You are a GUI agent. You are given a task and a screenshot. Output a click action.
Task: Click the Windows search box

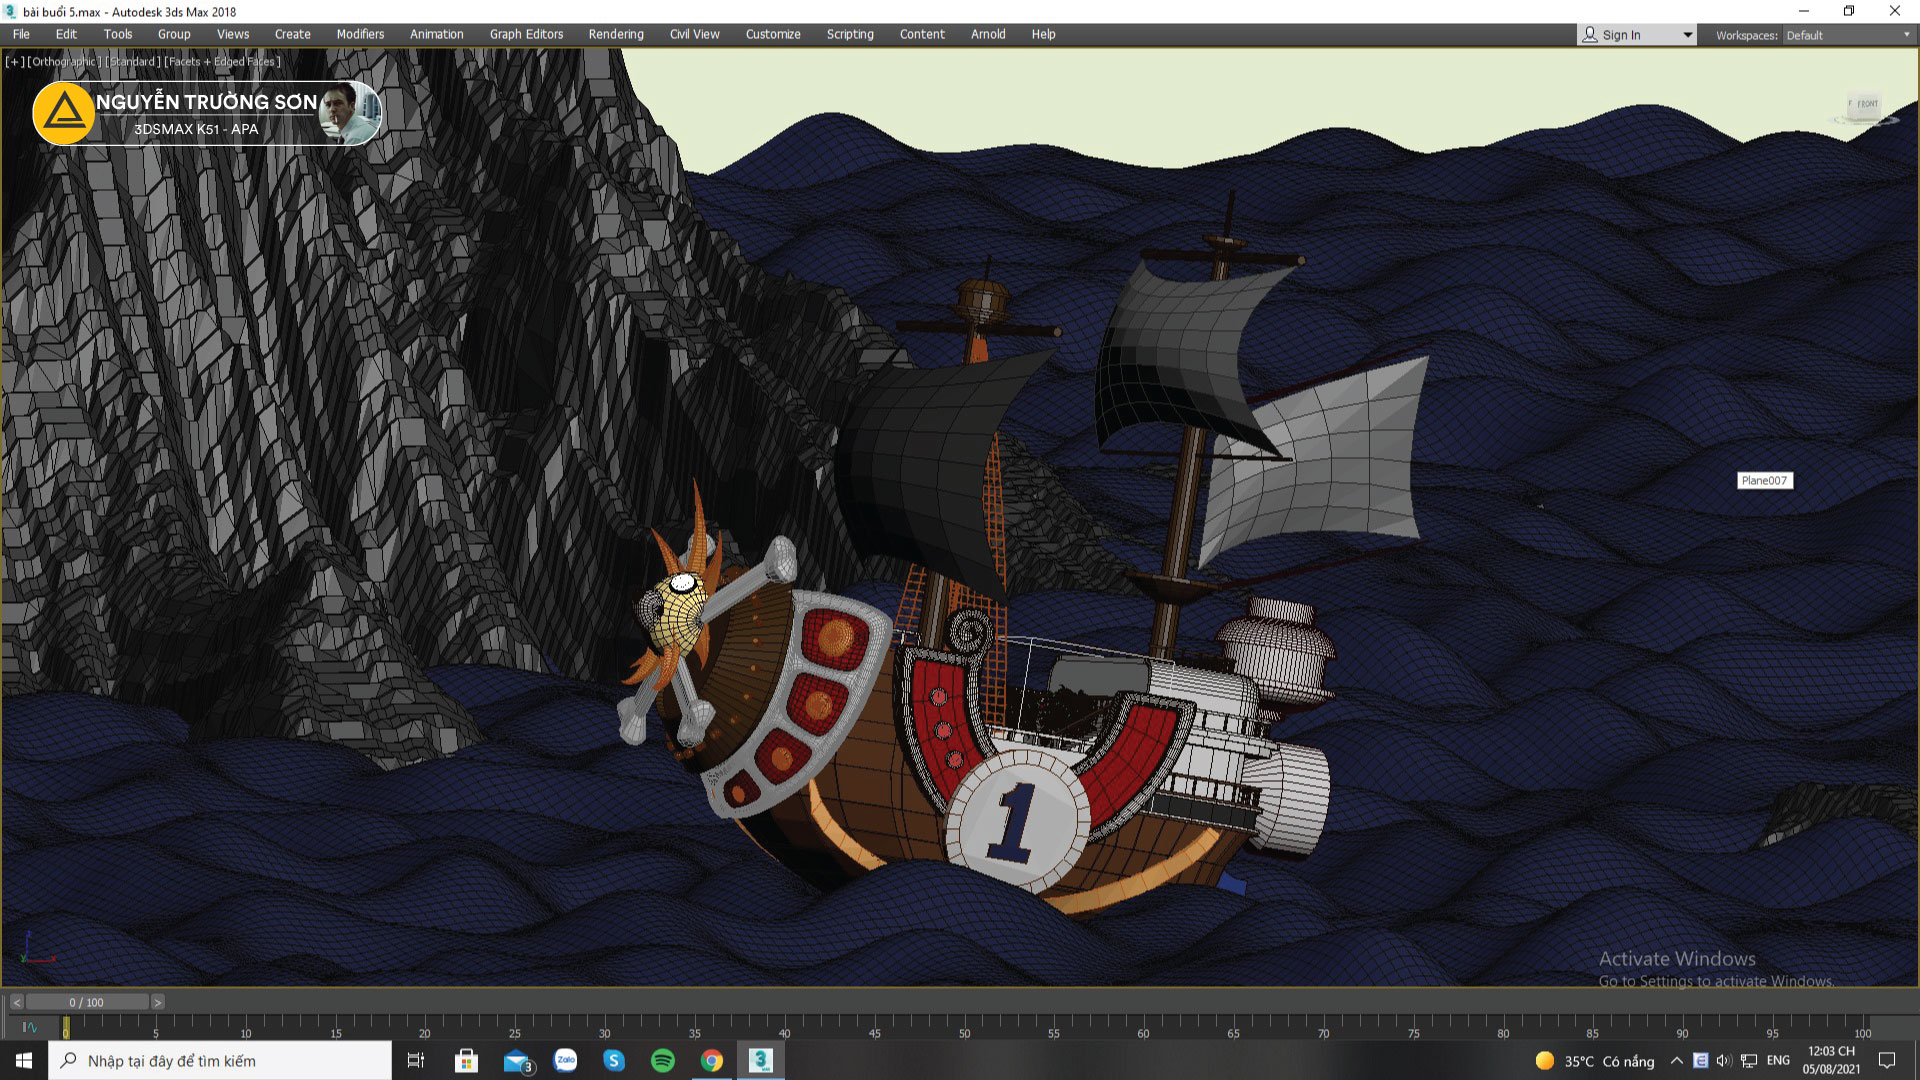[220, 1060]
